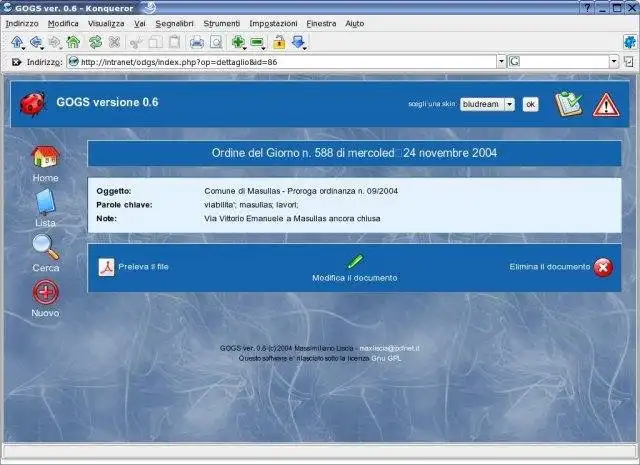Print the page with the printer icon
The image size is (640, 465).
click(x=197, y=42)
